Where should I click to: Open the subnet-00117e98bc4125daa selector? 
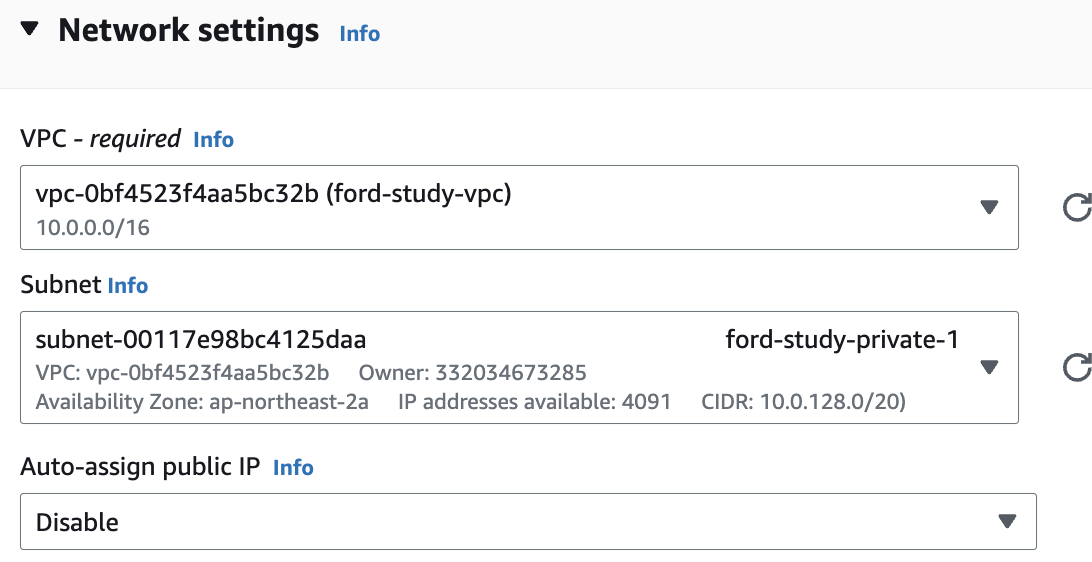[x=520, y=367]
